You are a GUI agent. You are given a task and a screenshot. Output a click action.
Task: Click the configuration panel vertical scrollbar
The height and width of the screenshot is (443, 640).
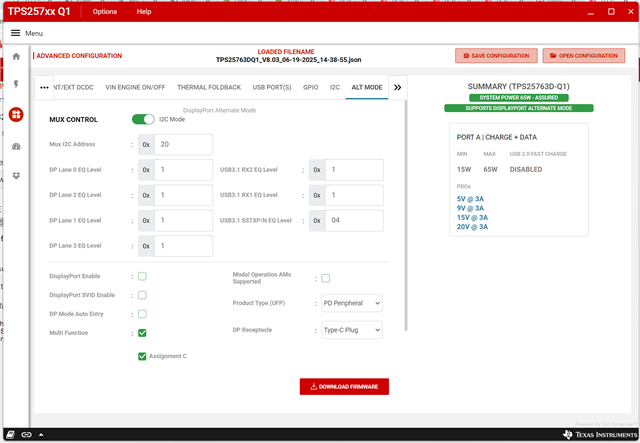pyautogui.click(x=406, y=216)
